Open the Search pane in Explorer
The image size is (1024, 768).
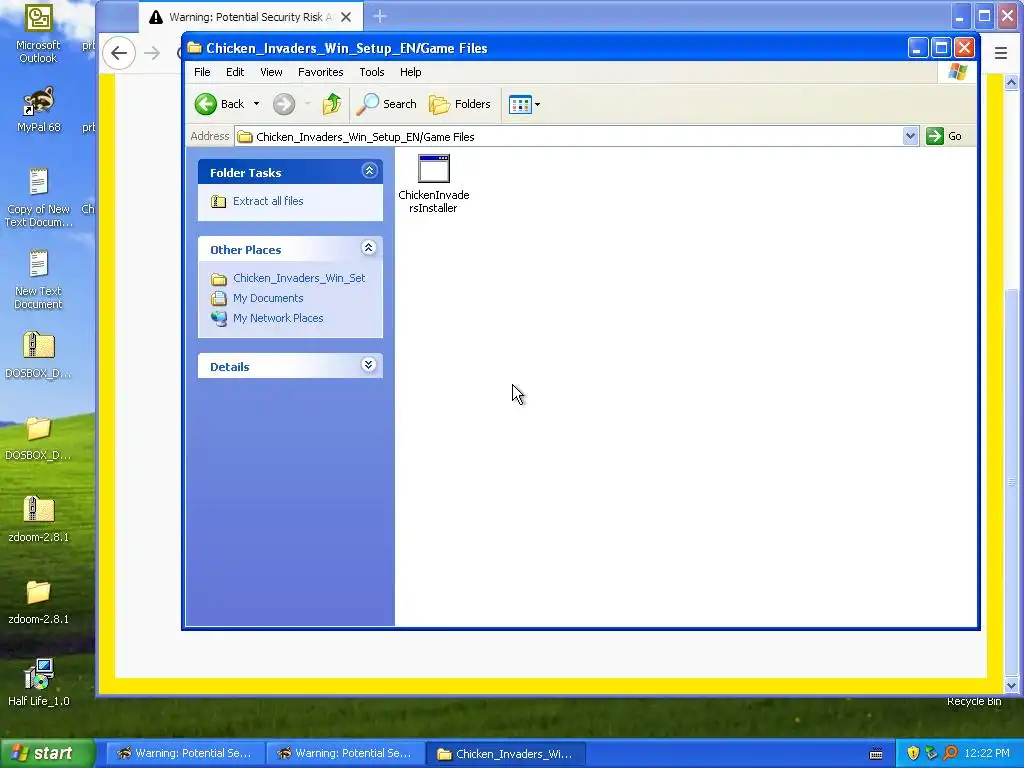(387, 104)
